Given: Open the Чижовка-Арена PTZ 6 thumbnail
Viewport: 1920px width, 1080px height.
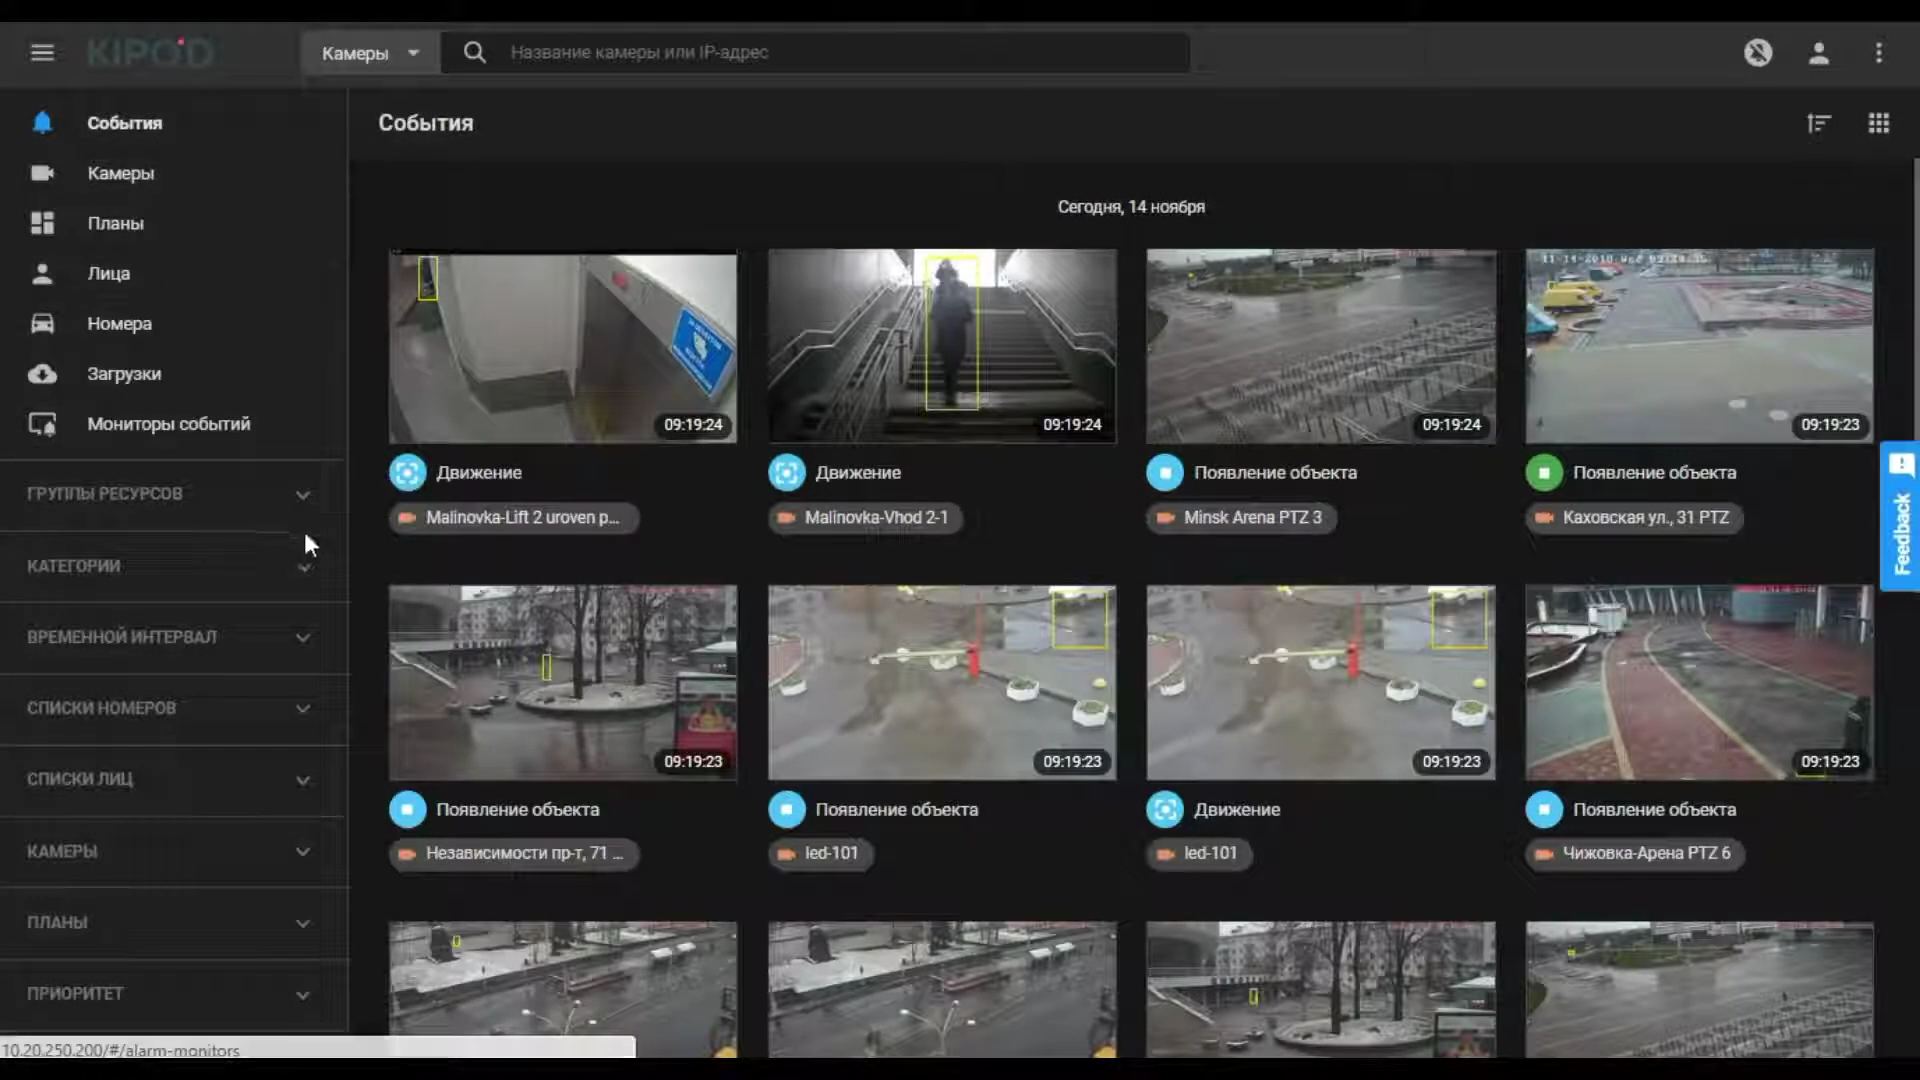Looking at the screenshot, I should click(x=1700, y=683).
